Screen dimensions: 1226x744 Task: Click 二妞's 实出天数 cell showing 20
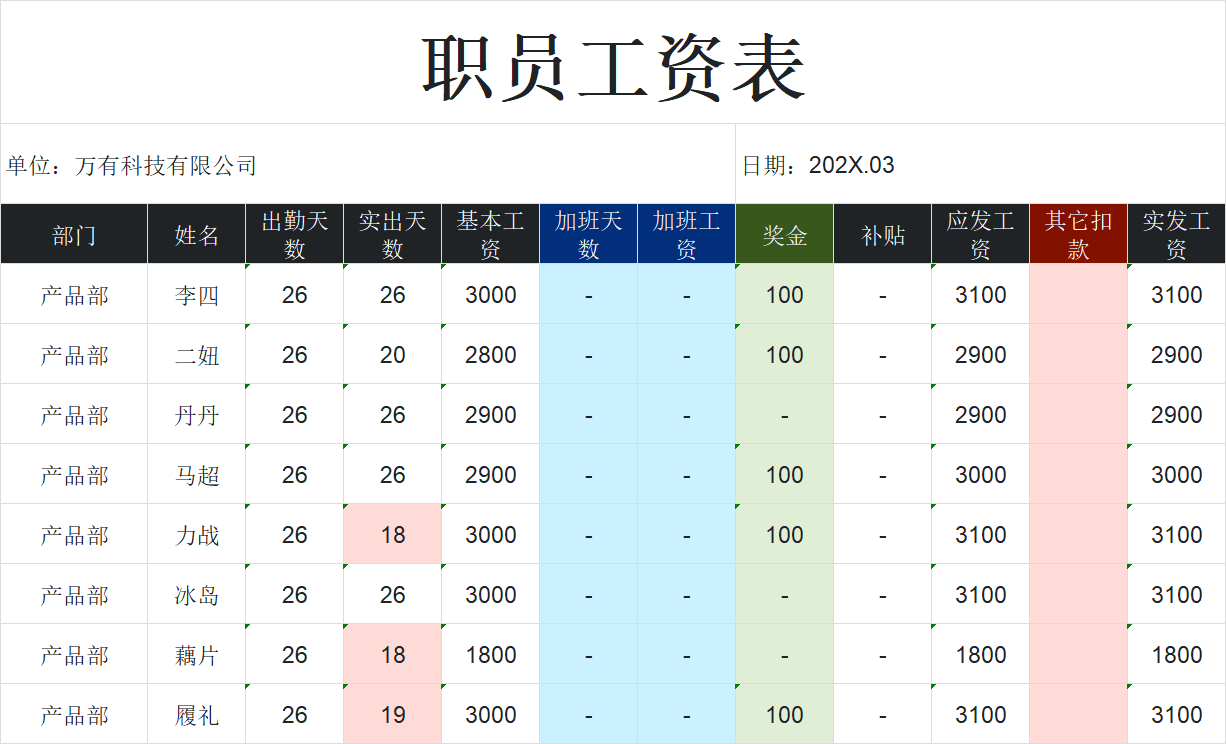[392, 354]
